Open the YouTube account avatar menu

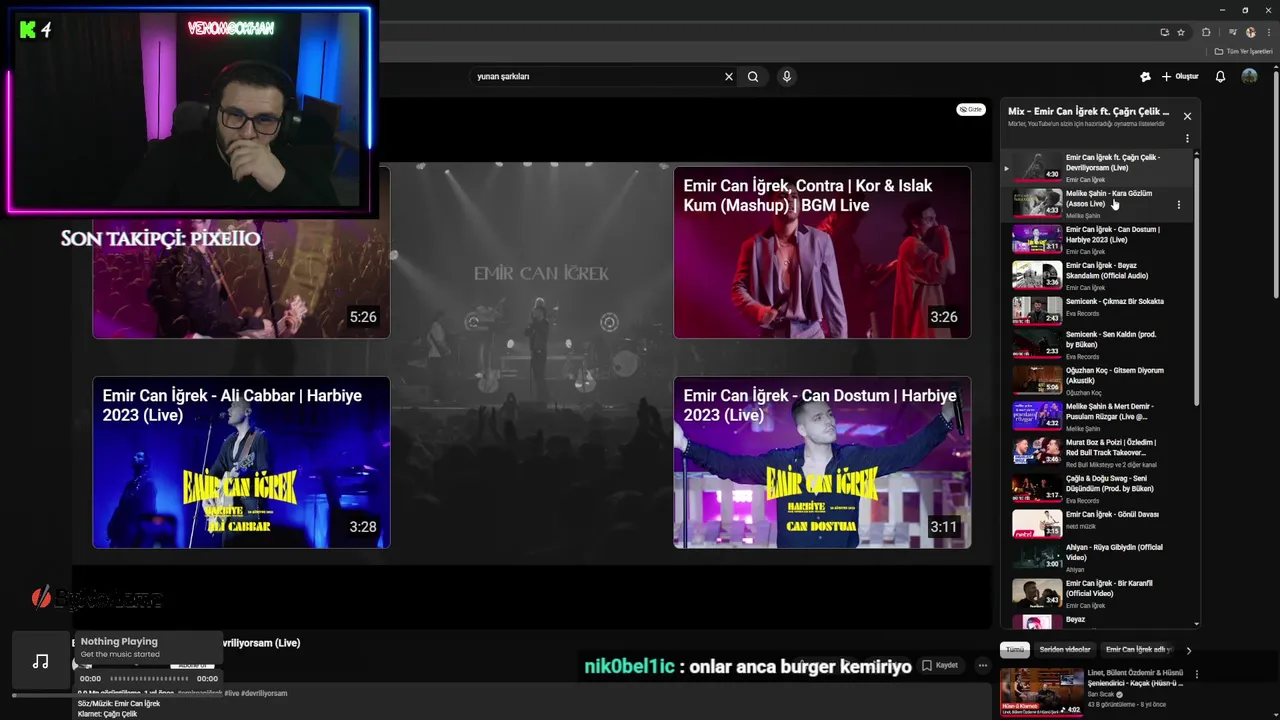1249,76
